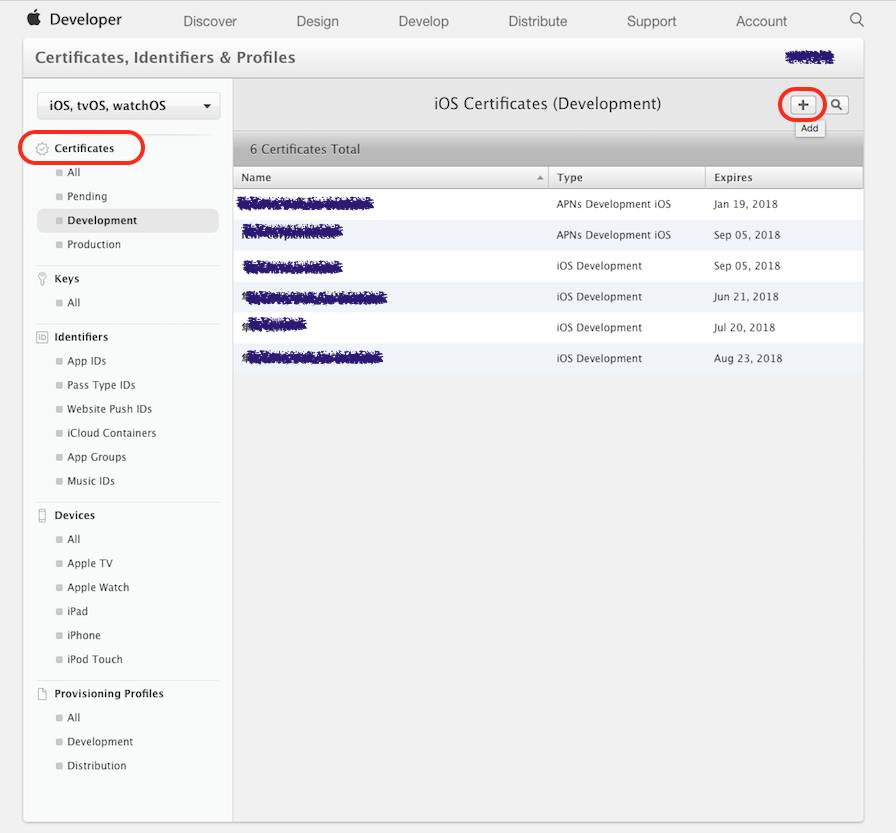Screen dimensions: 896x833
Task: Open Website Push IDs list
Action: coord(109,409)
